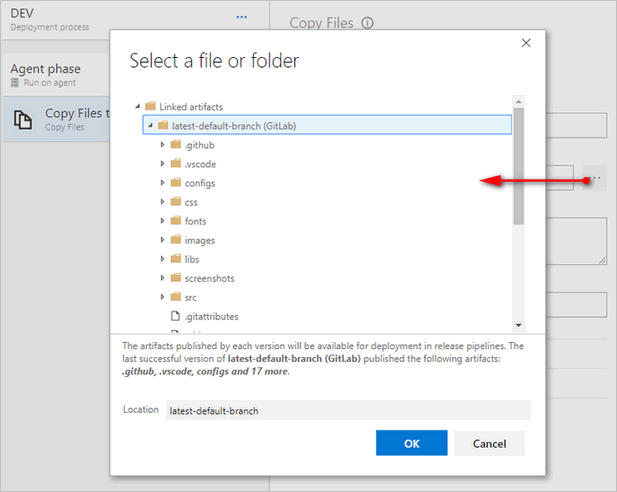The width and height of the screenshot is (617, 492).
Task: Select the css folder
Action: [x=191, y=202]
